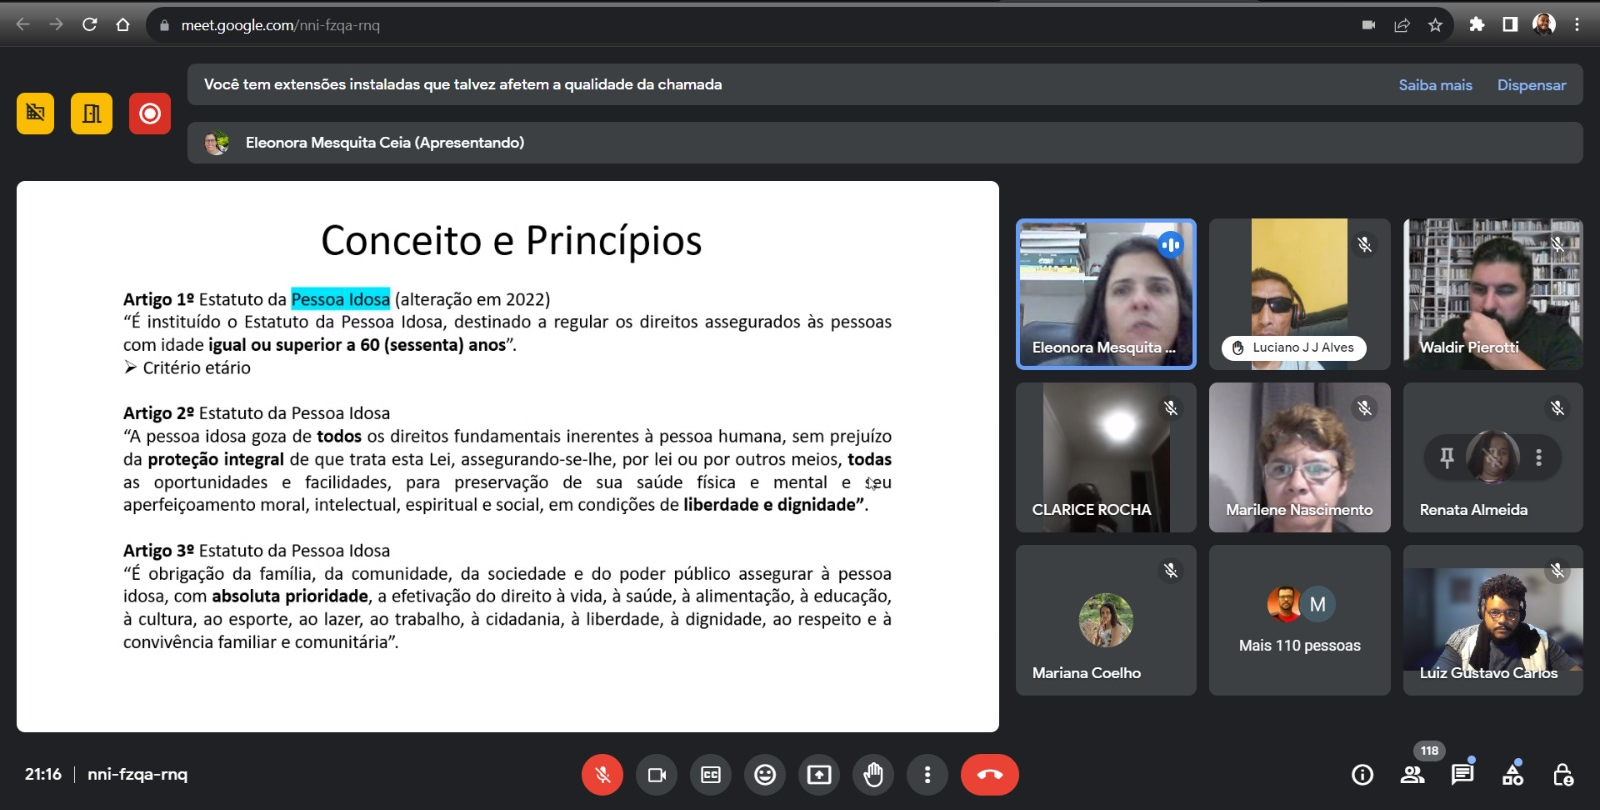This screenshot has height=810, width=1600.
Task: Unmute microphone with red mic button
Action: click(x=602, y=775)
